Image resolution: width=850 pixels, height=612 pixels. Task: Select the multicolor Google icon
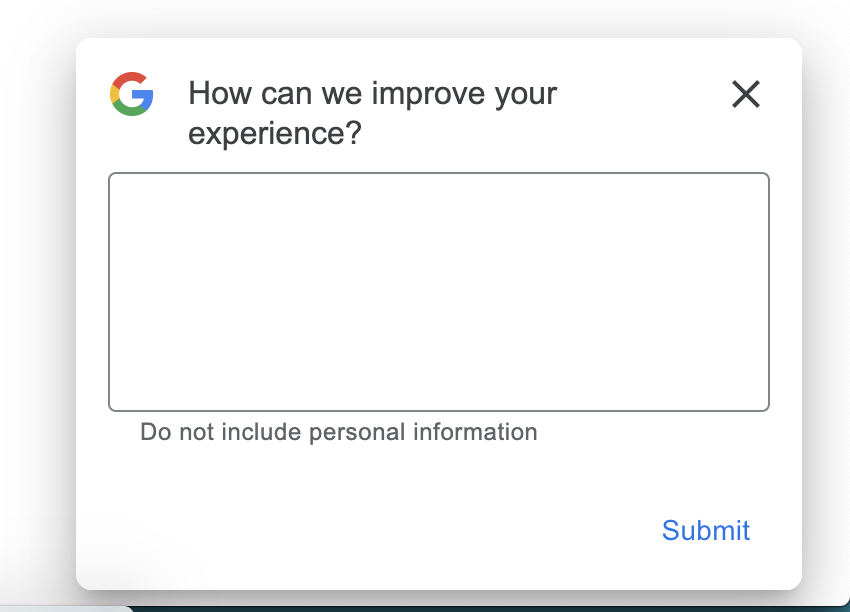(132, 94)
